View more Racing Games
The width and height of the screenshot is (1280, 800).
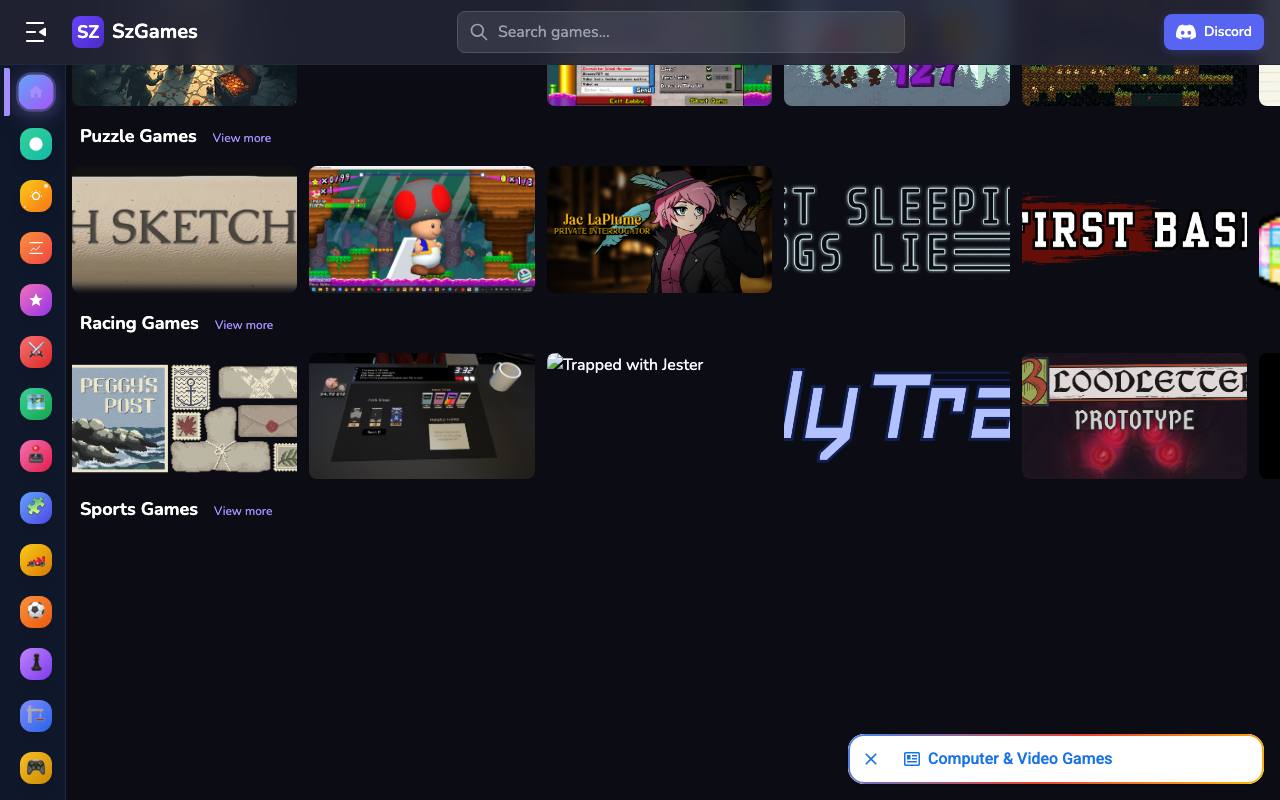[x=244, y=325]
